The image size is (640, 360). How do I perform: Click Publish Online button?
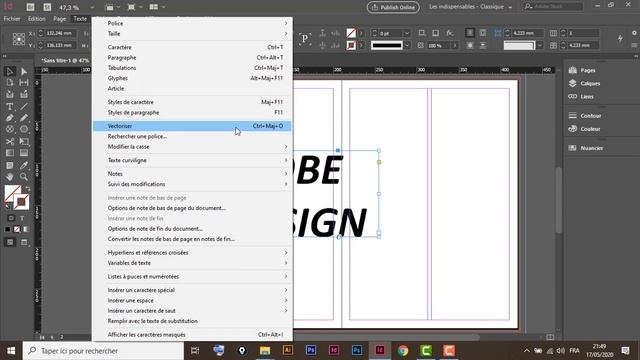coord(393,7)
